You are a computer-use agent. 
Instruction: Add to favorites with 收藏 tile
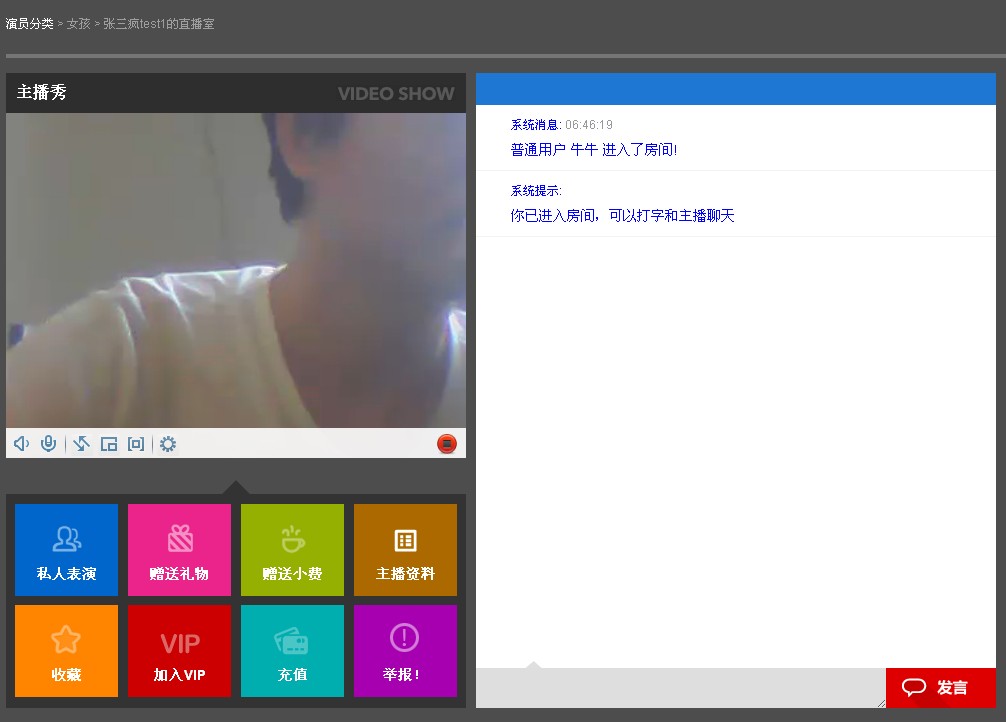click(x=67, y=651)
